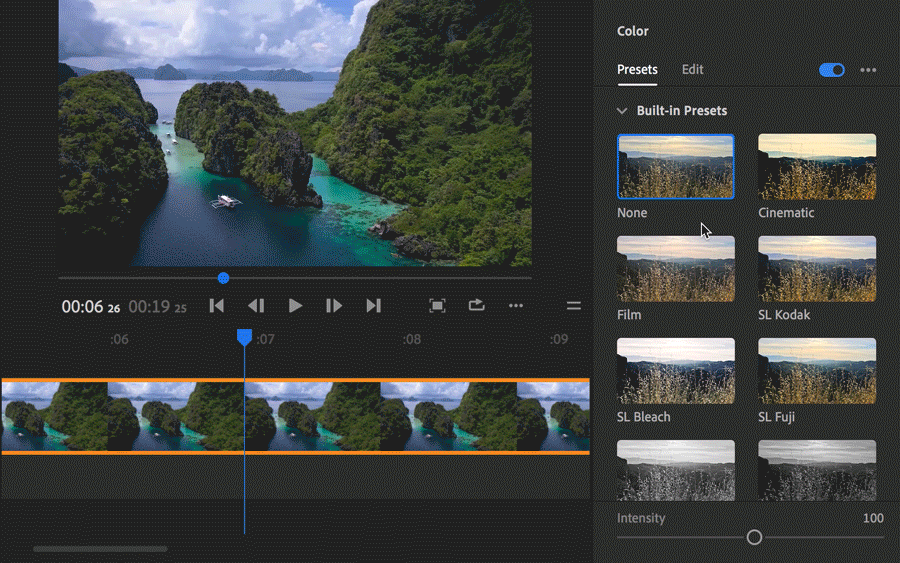This screenshot has height=563, width=900.
Task: Jump to the previous edit point
Action: click(x=216, y=306)
